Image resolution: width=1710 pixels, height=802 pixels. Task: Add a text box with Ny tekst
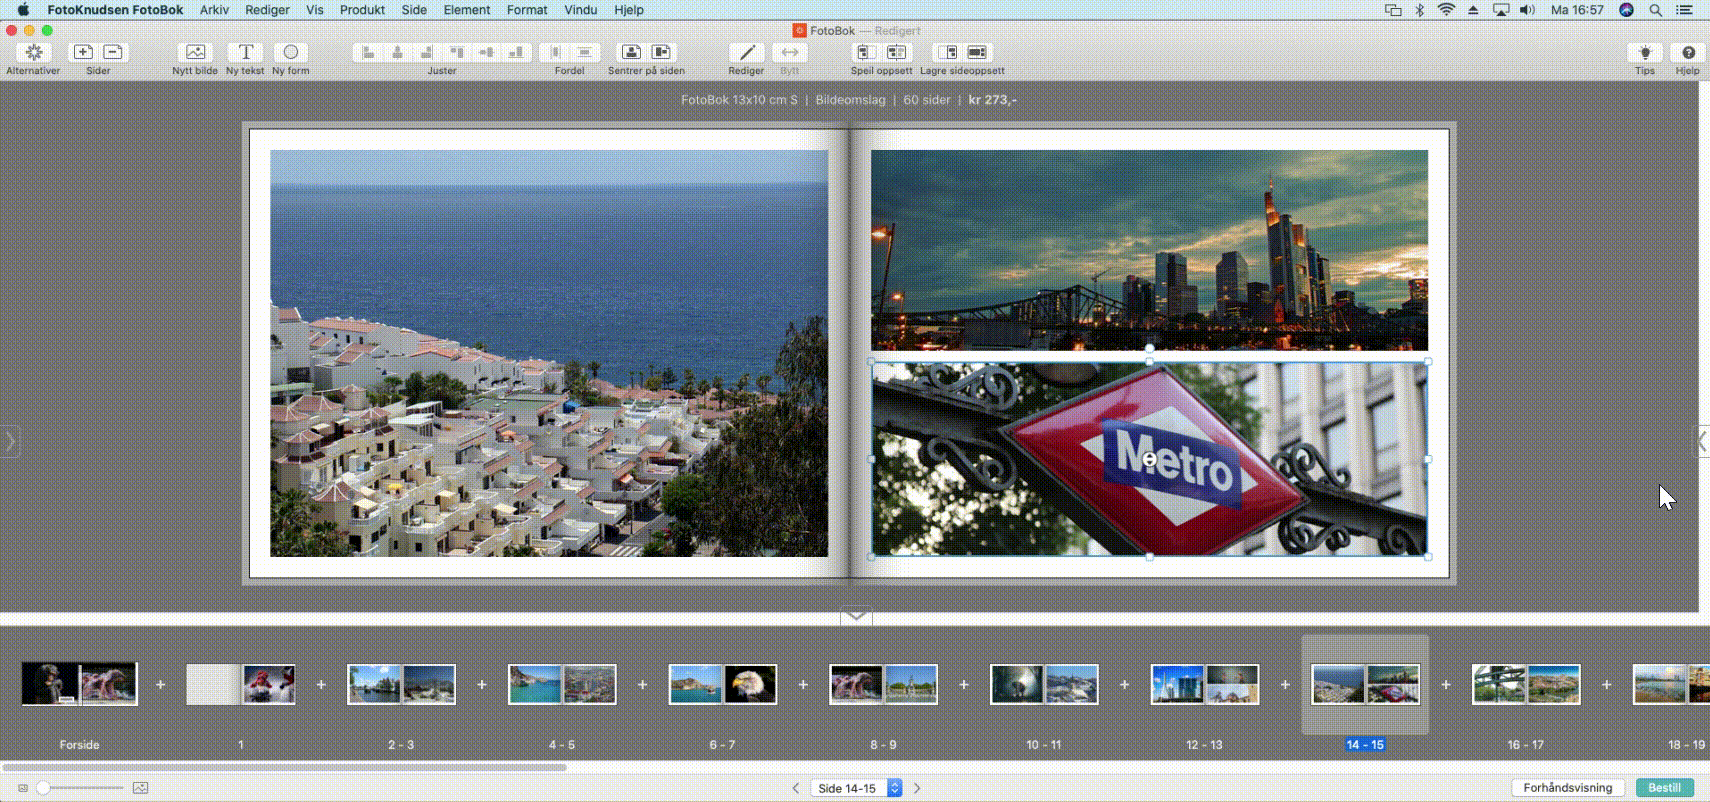pyautogui.click(x=245, y=52)
